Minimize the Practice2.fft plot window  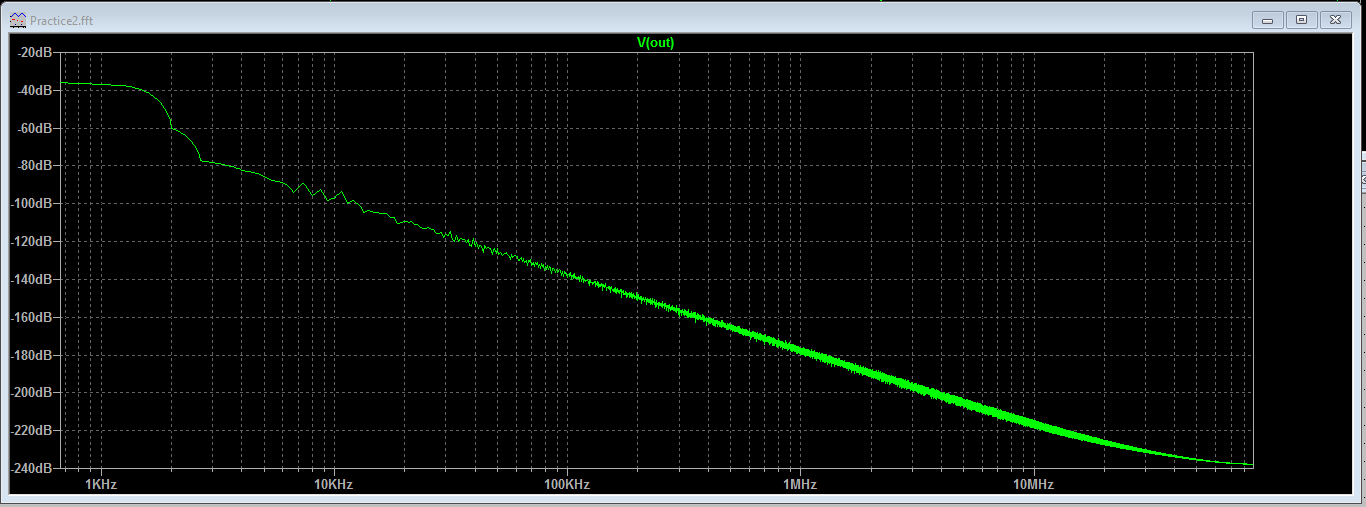pos(1269,19)
